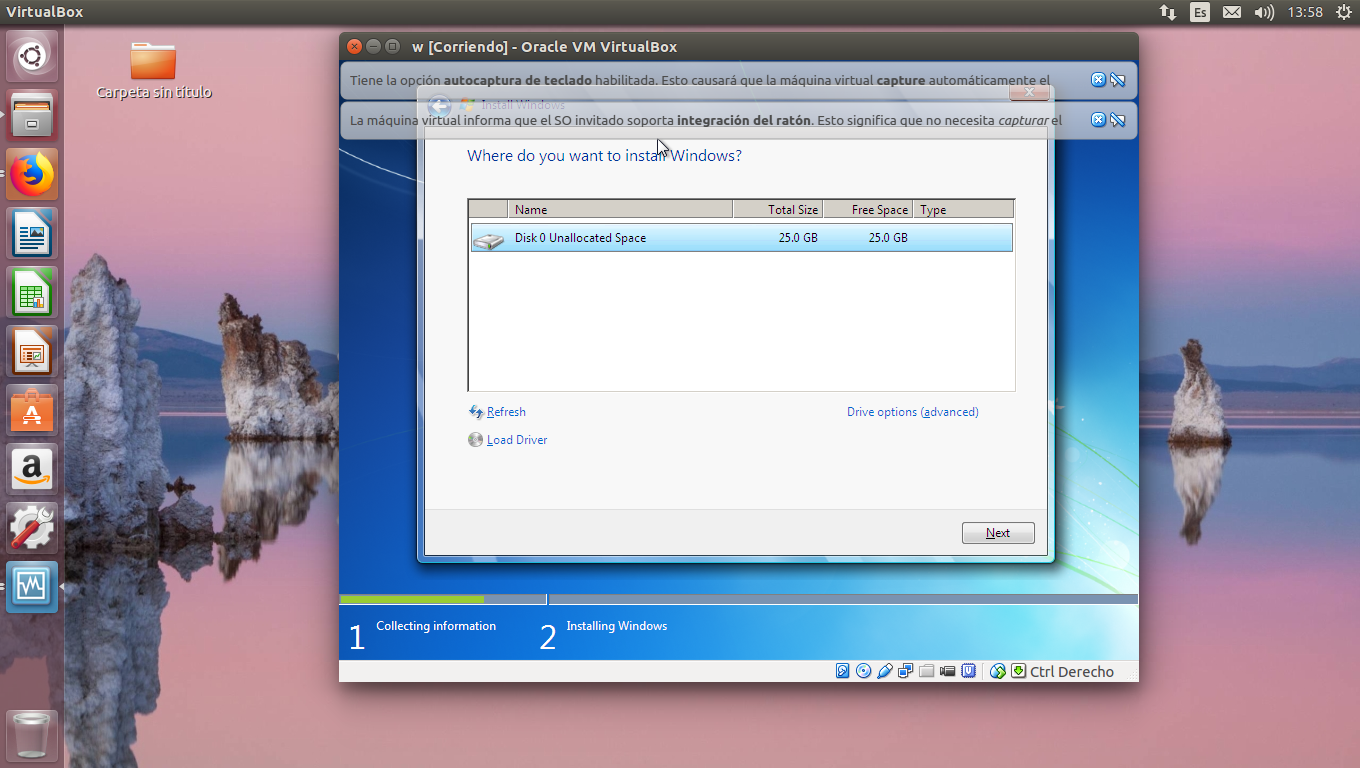Dismiss the keyboard autocapture notification

pyautogui.click(x=1098, y=80)
